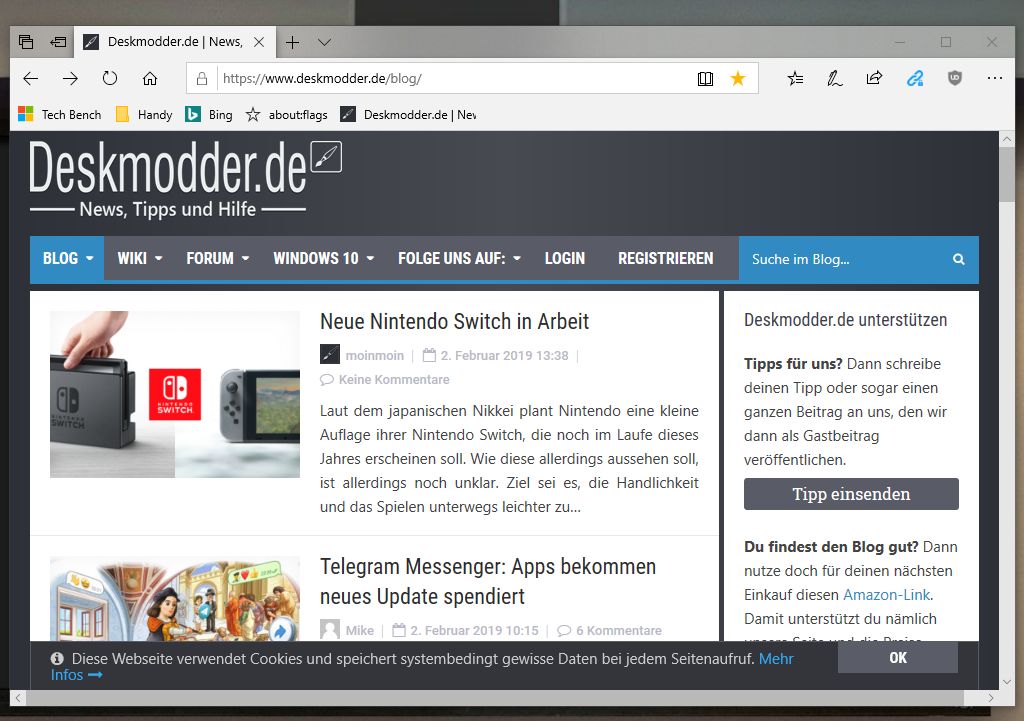1024x721 pixels.
Task: Open the Settings and more menu
Action: tap(995, 78)
